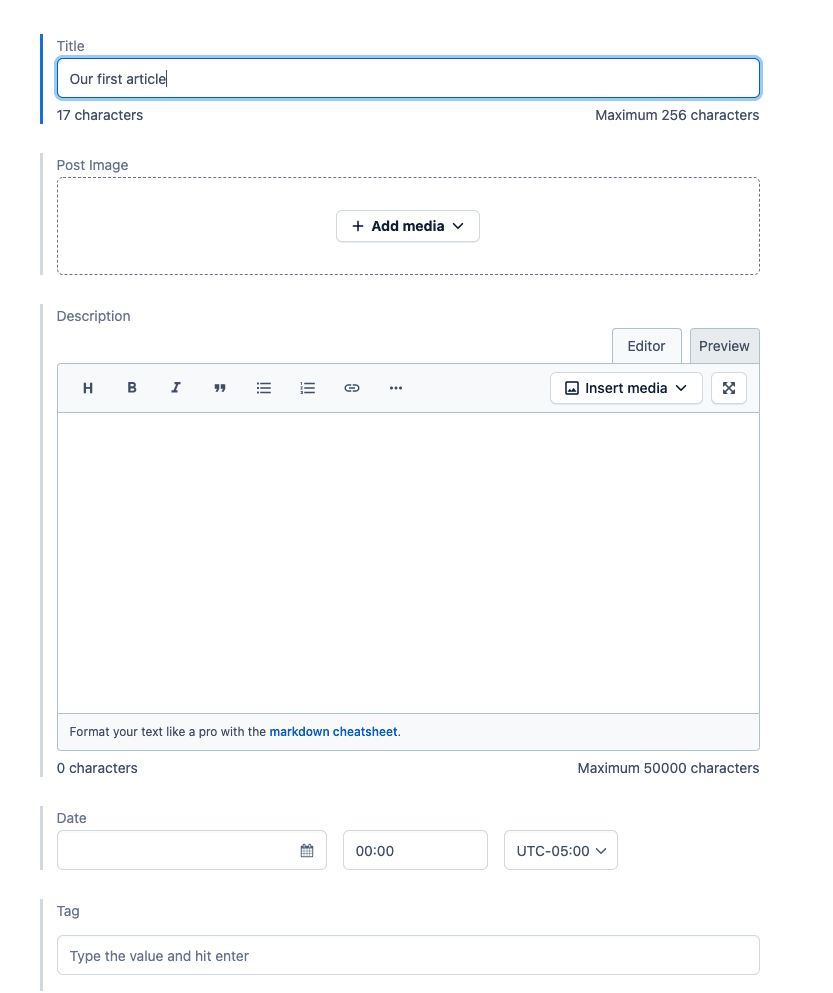Focus the Tag input field
The width and height of the screenshot is (833, 993).
[x=408, y=956]
